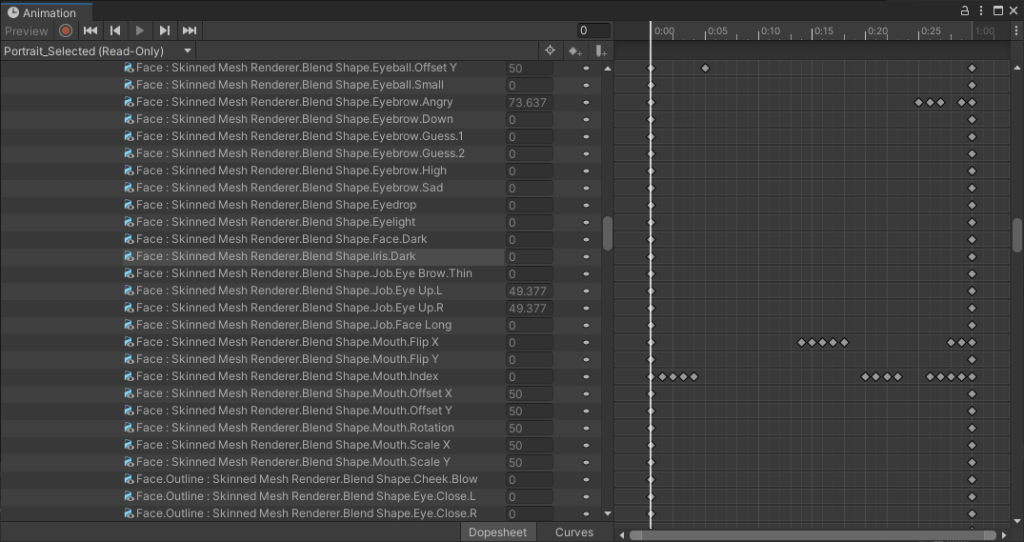
Task: Click the current frame number field
Action: [593, 31]
